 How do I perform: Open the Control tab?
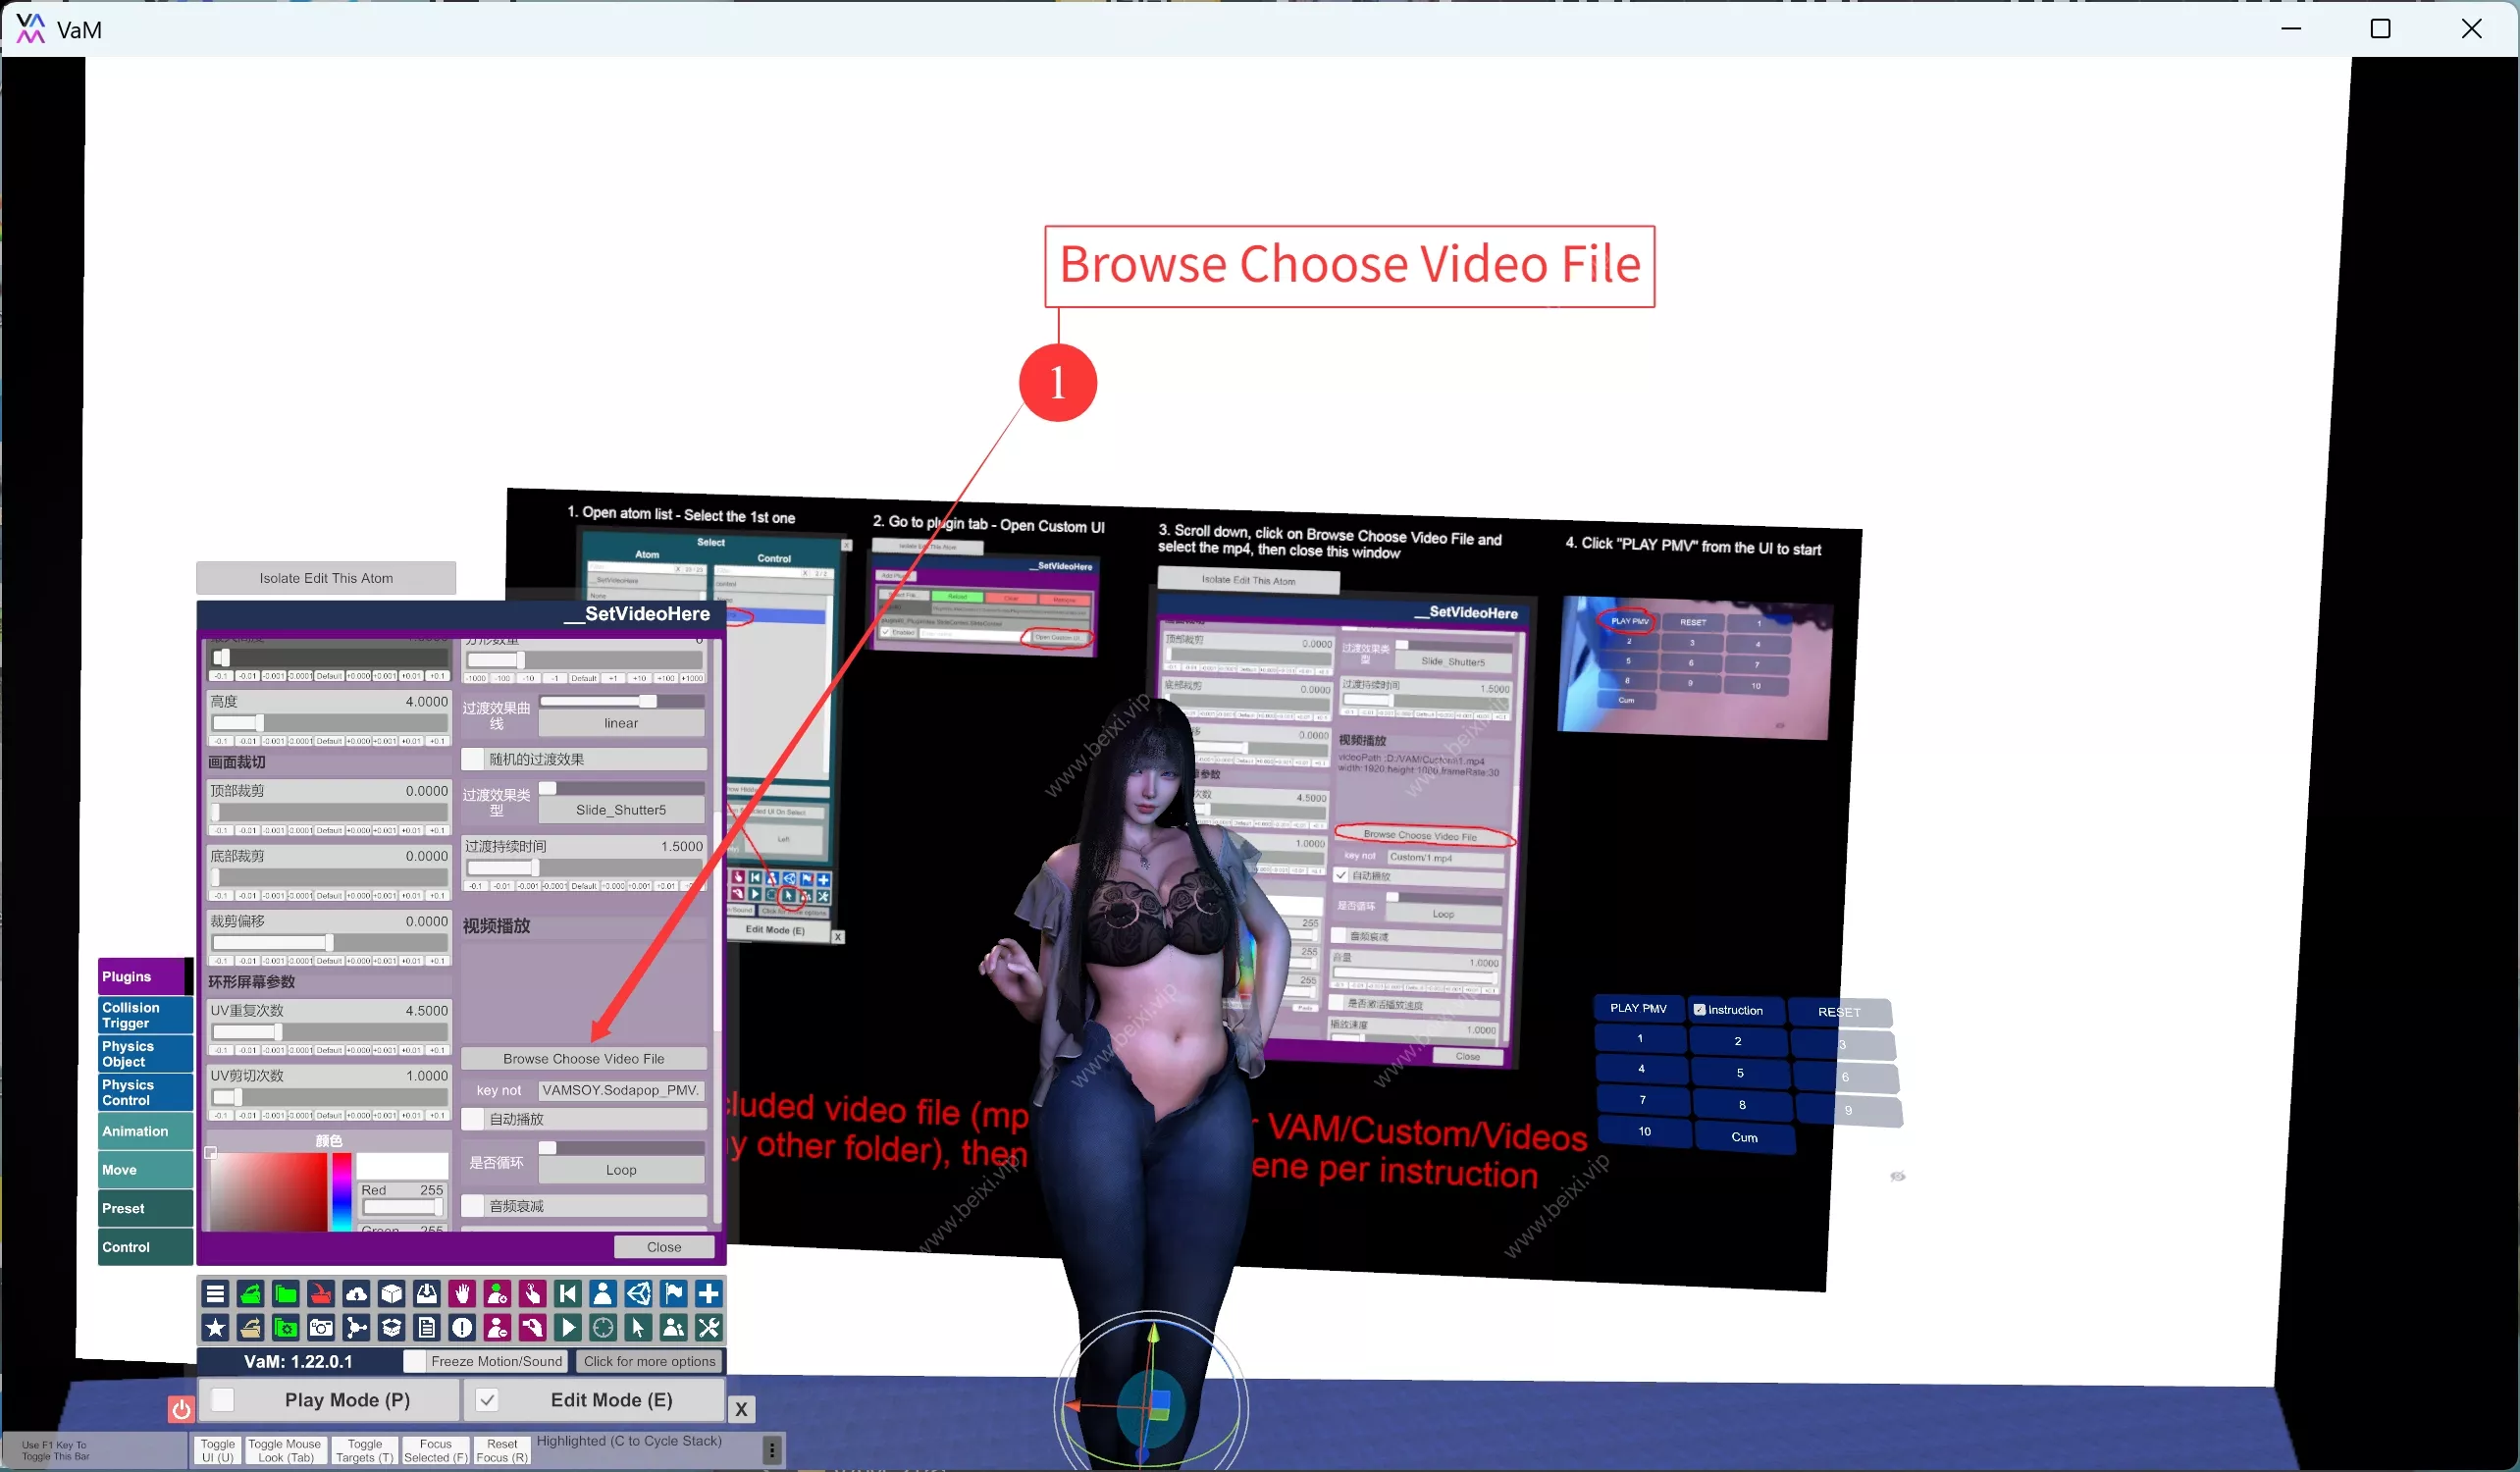(145, 1247)
